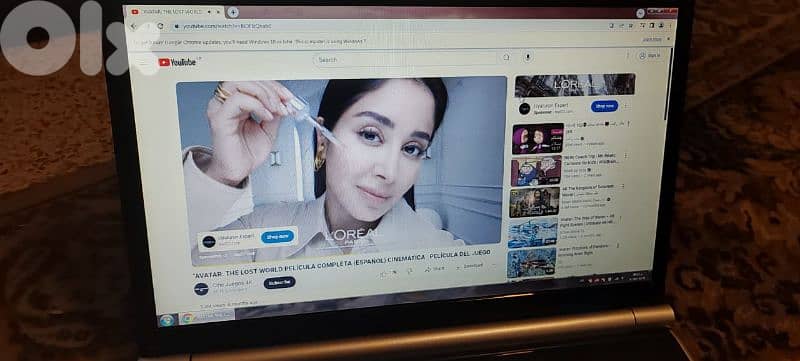Click the Cine Juegos 4K channel avatar
Screen dimensions: 800x361
coord(201,289)
